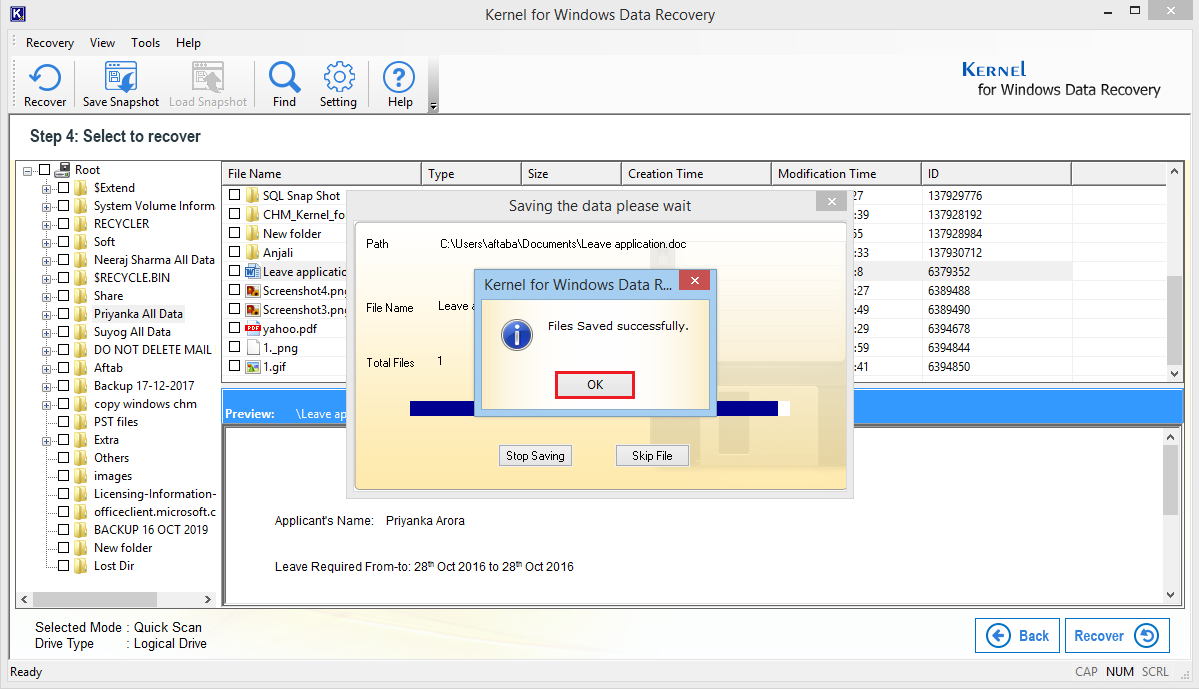
Task: Click the Load Snapshot toolbar icon
Action: click(x=208, y=77)
